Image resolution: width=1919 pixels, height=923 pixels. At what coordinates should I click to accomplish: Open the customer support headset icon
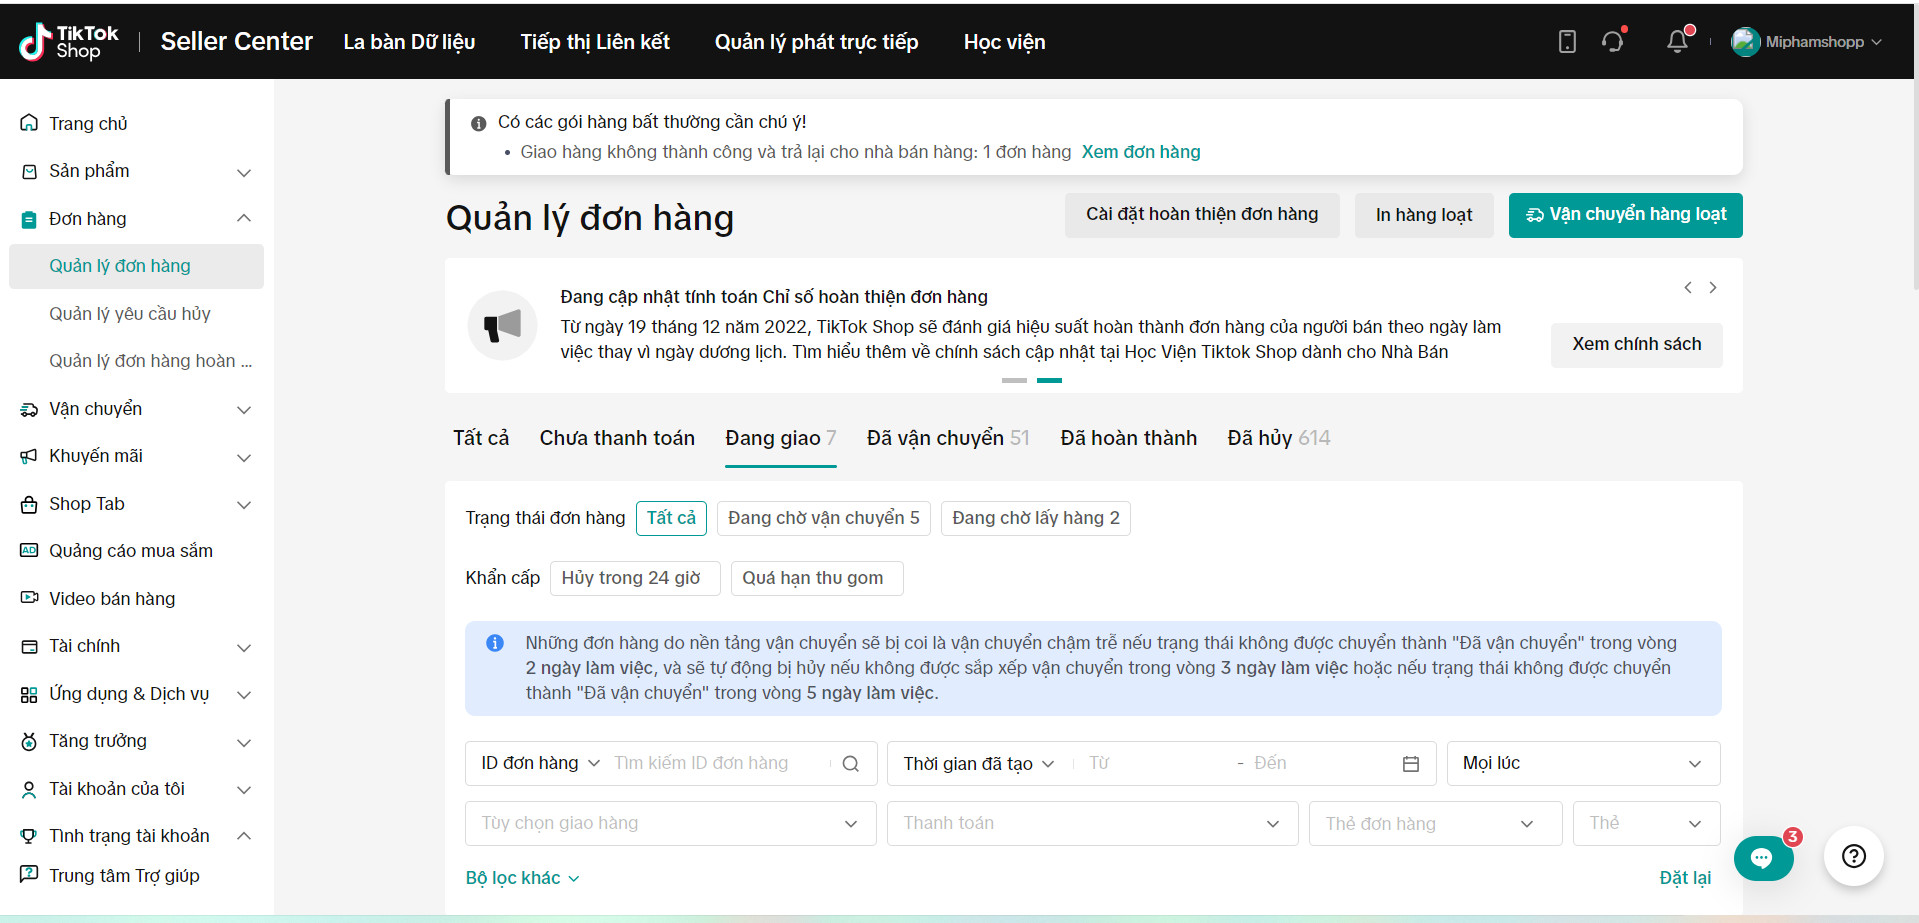point(1612,41)
